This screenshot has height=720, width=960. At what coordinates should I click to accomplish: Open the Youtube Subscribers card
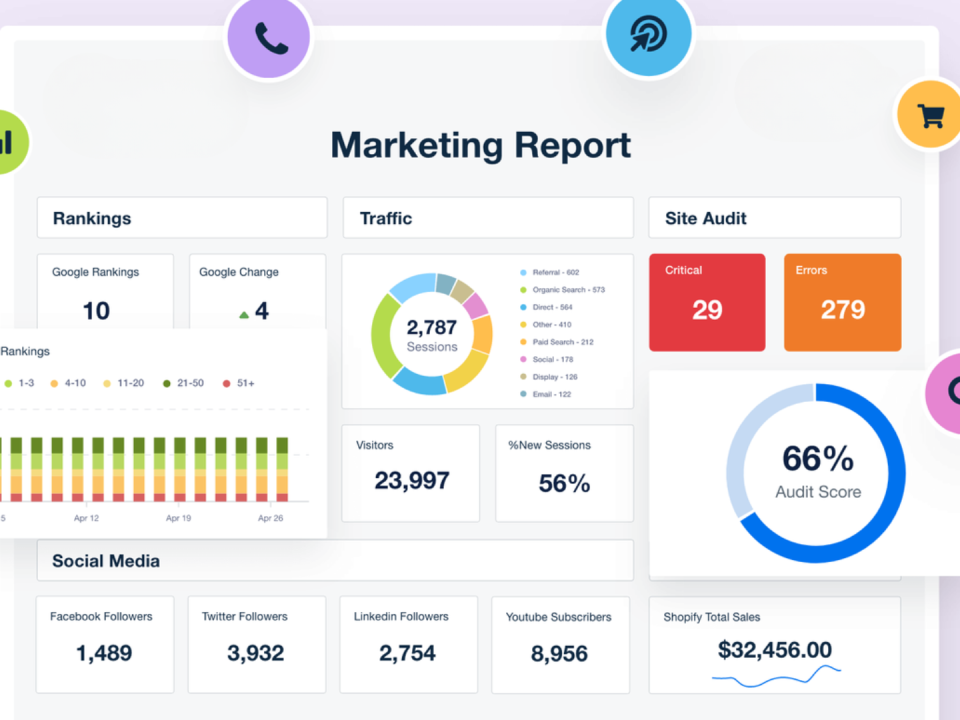[560, 645]
